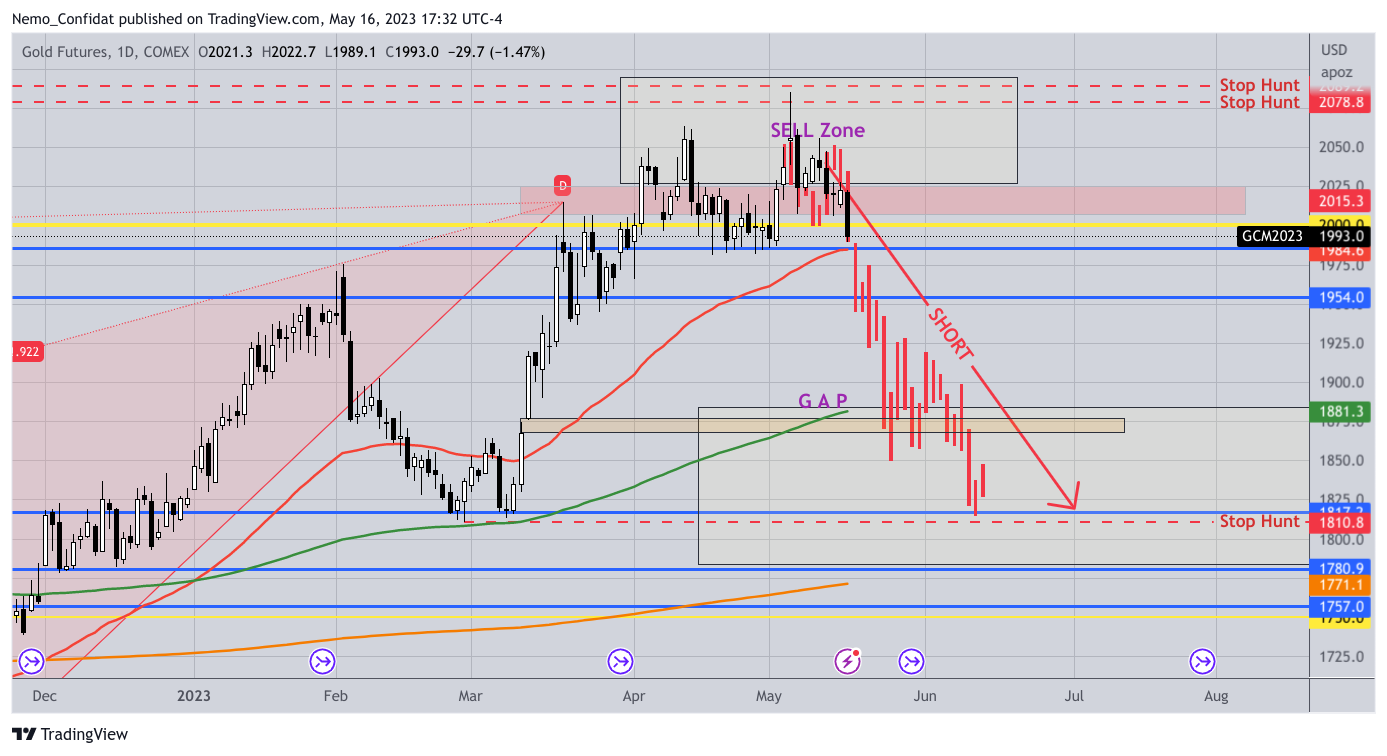Image resolution: width=1387 pixels, height=756 pixels.
Task: Click the red 2078.8 price tag
Action: point(1340,102)
